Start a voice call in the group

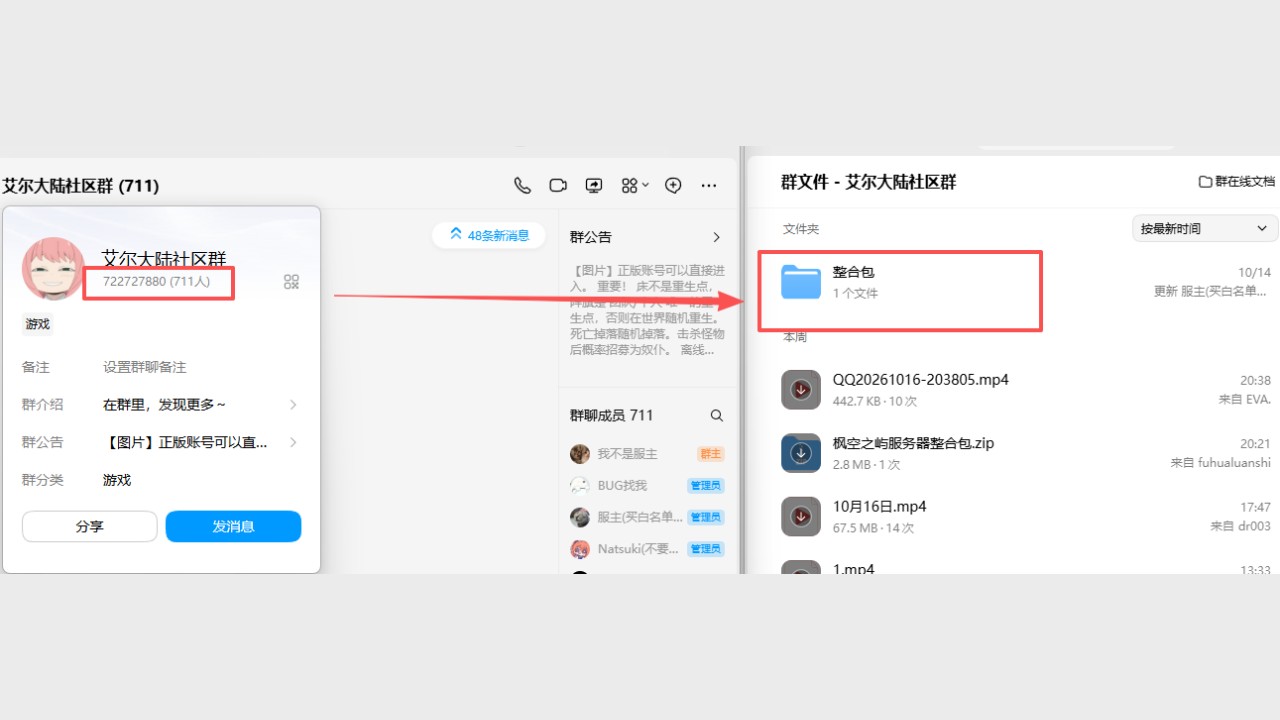coord(522,185)
